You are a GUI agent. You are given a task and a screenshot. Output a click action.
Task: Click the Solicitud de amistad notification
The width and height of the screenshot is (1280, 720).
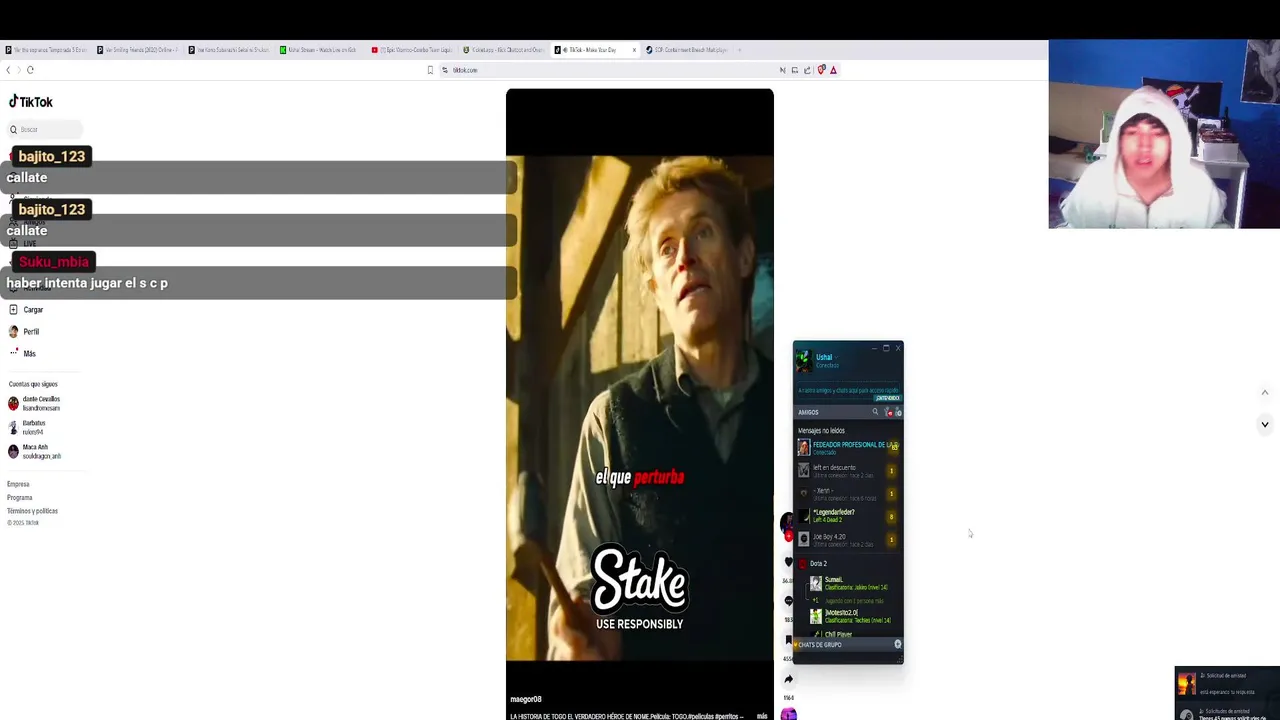coord(1227,683)
